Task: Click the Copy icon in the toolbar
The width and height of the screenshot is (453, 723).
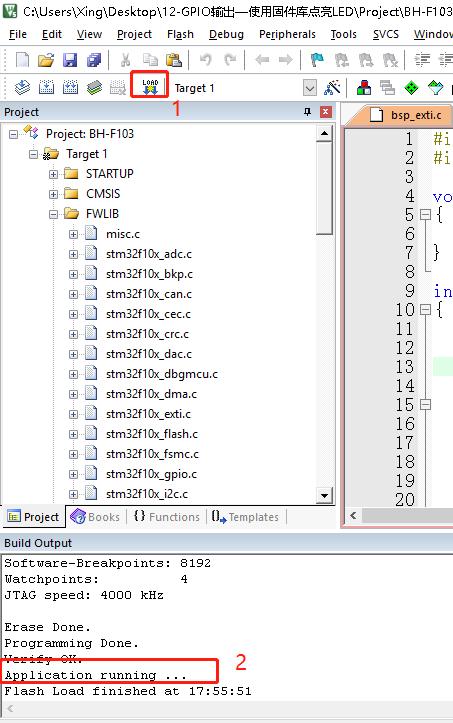Action: point(150,60)
